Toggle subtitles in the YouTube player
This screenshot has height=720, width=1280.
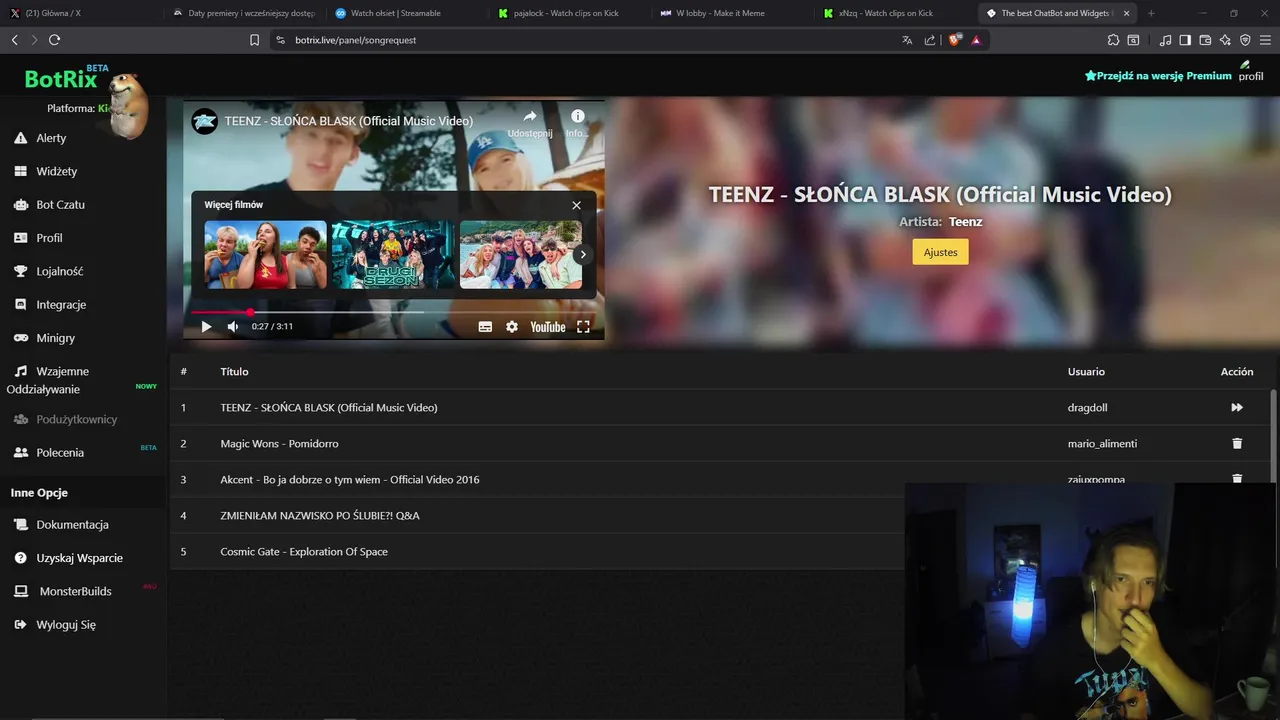tap(485, 326)
